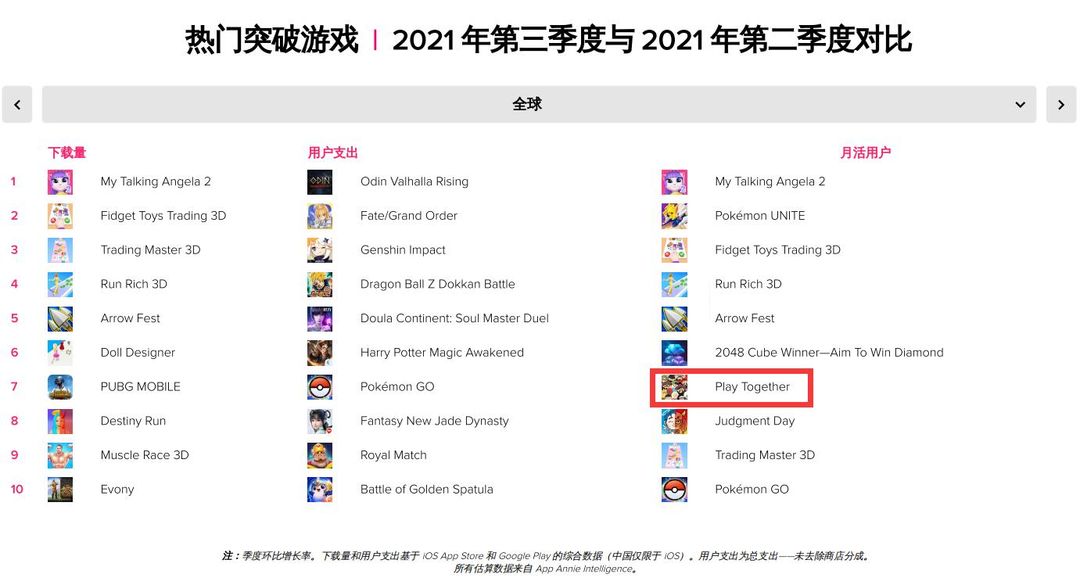Click Doula Continent Soul Master Duel icon
This screenshot has height=585, width=1080.
click(320, 318)
